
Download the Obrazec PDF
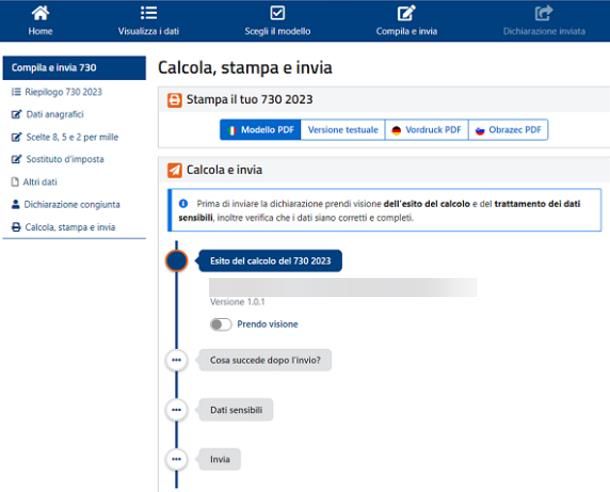click(x=508, y=130)
